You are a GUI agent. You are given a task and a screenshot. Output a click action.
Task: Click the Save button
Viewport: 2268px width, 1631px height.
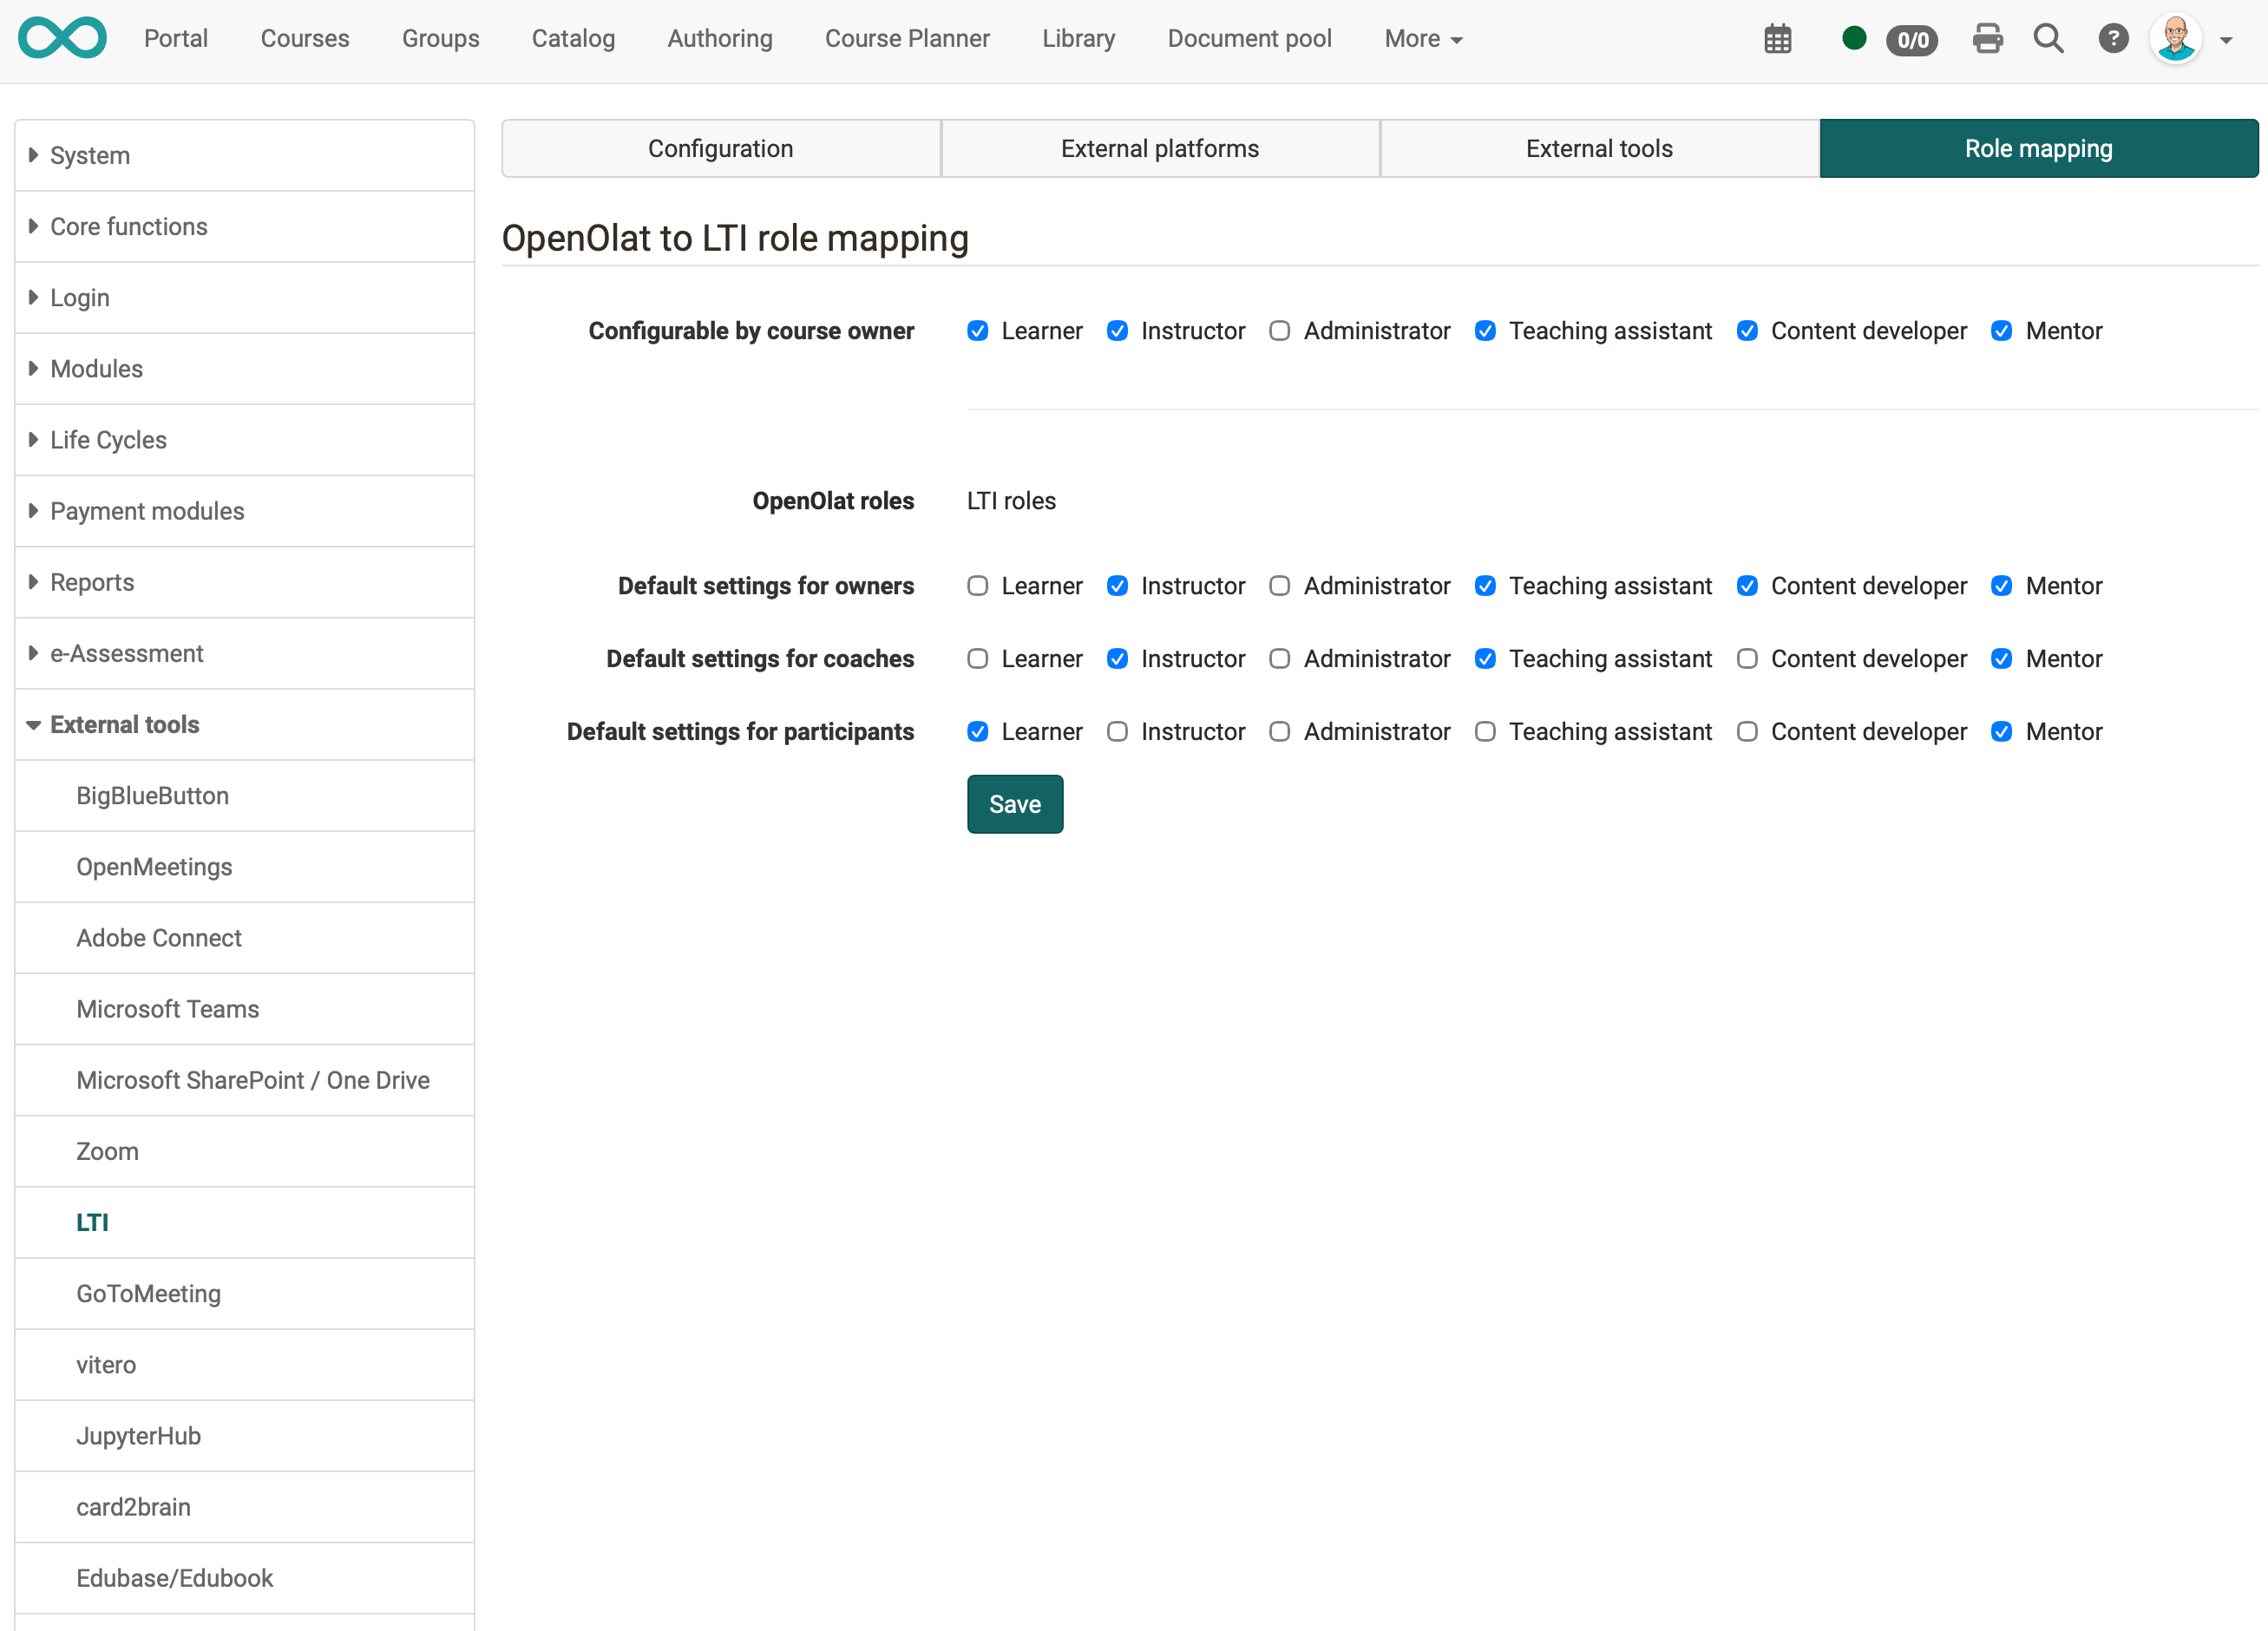[x=1014, y=803]
